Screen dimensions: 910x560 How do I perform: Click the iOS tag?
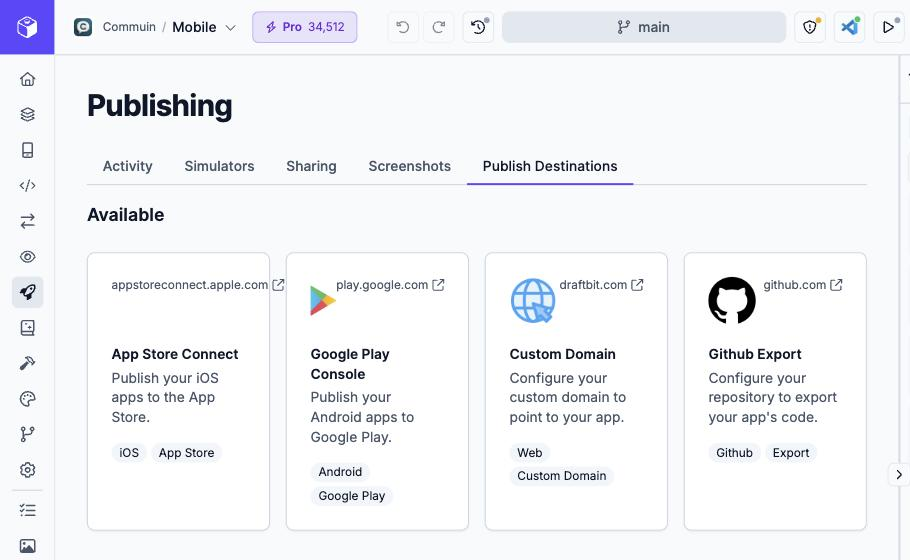(129, 453)
